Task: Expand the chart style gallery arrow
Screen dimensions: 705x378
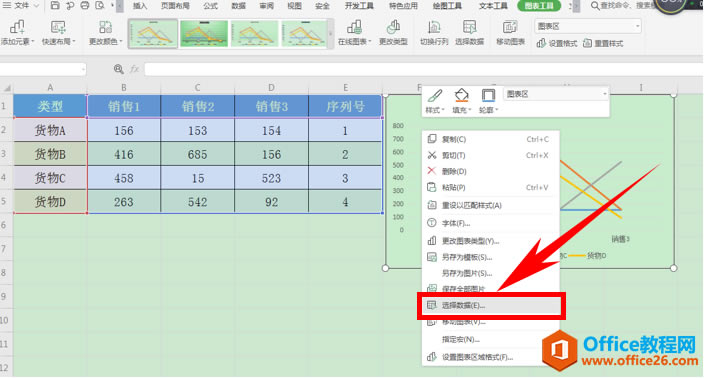Action: coord(331,33)
